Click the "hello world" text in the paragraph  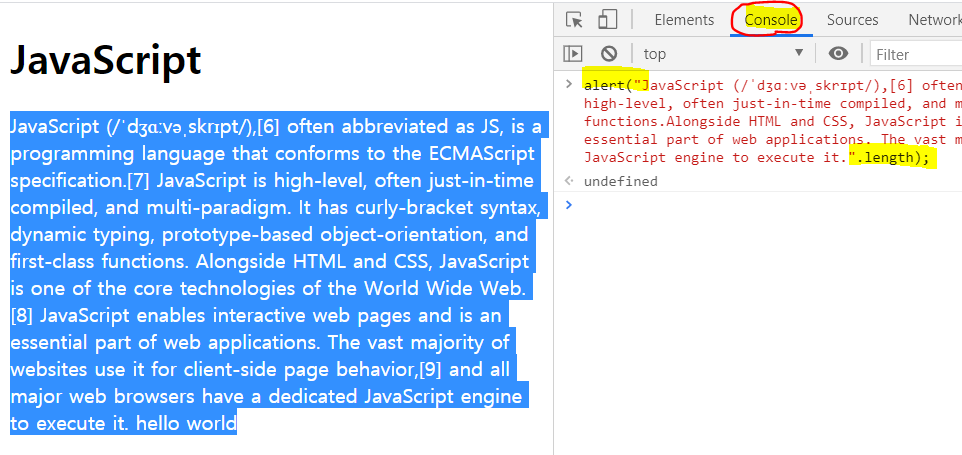pos(186,424)
